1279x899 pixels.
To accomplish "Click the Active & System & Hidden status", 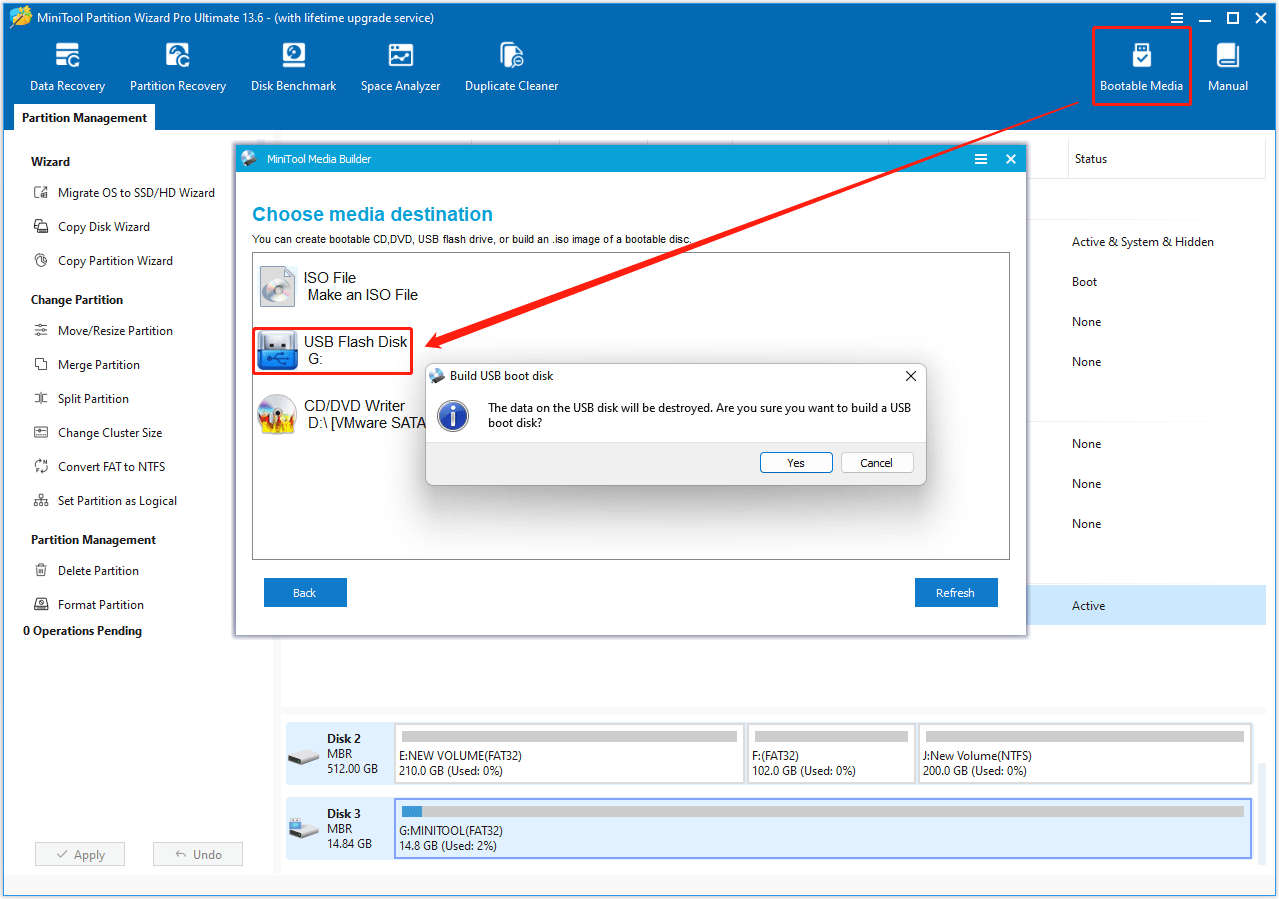I will pos(1143,242).
